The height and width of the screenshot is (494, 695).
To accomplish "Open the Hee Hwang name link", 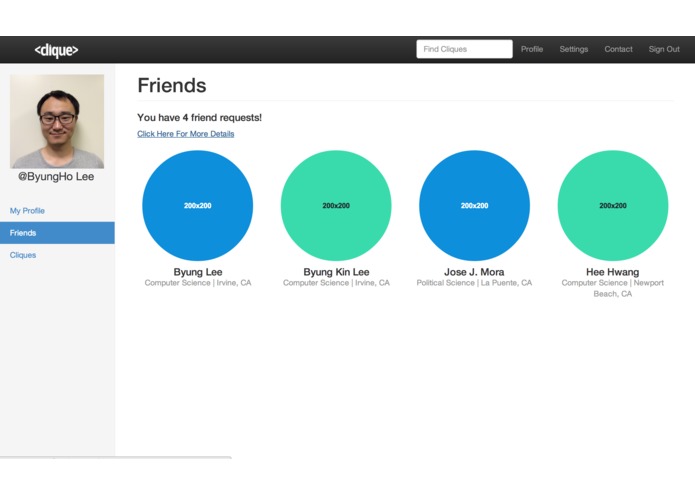I will [x=613, y=272].
